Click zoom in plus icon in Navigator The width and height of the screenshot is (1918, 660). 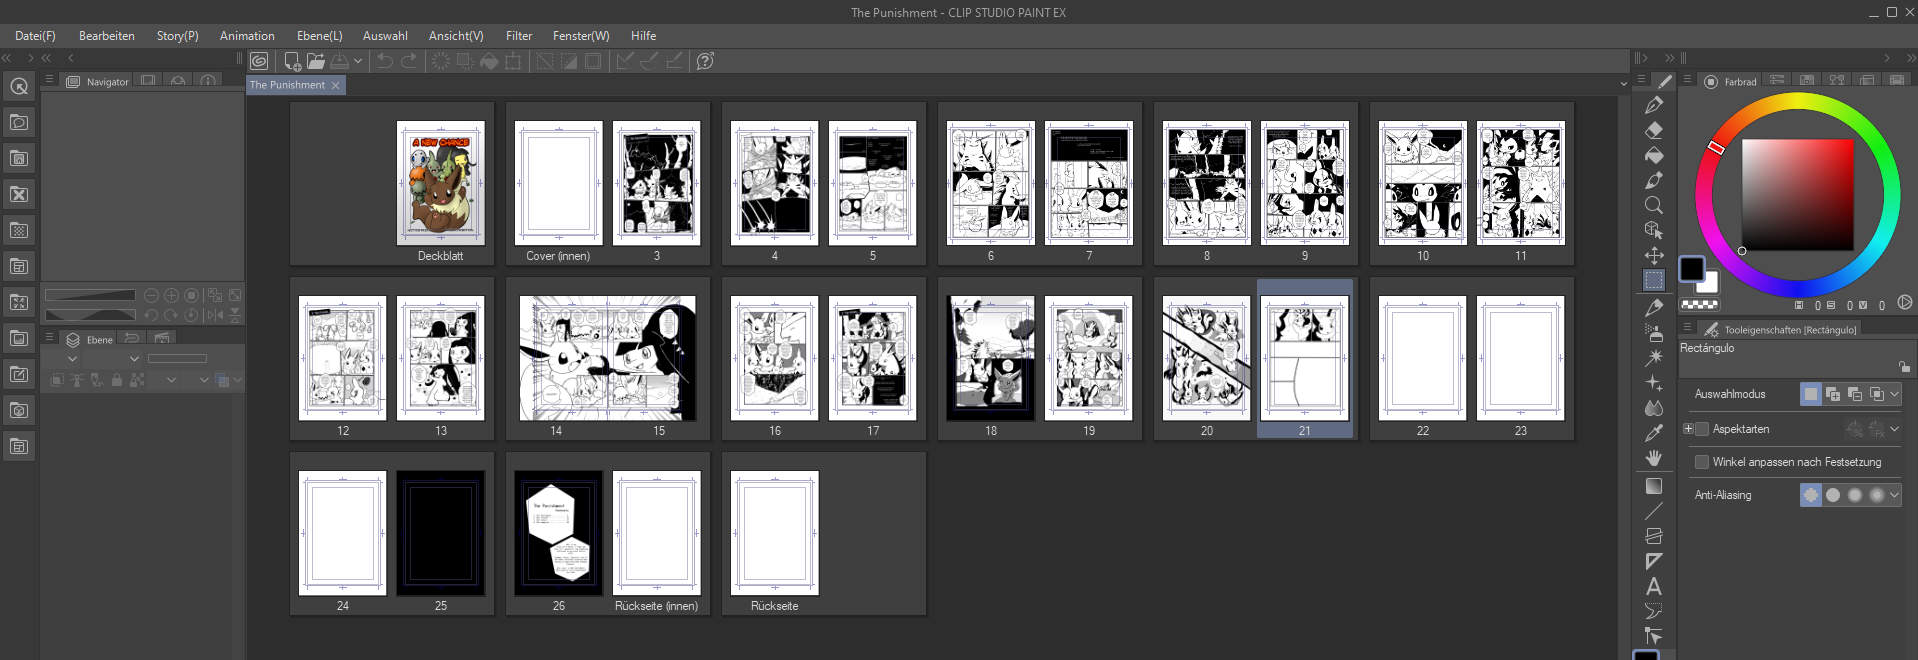coord(171,296)
